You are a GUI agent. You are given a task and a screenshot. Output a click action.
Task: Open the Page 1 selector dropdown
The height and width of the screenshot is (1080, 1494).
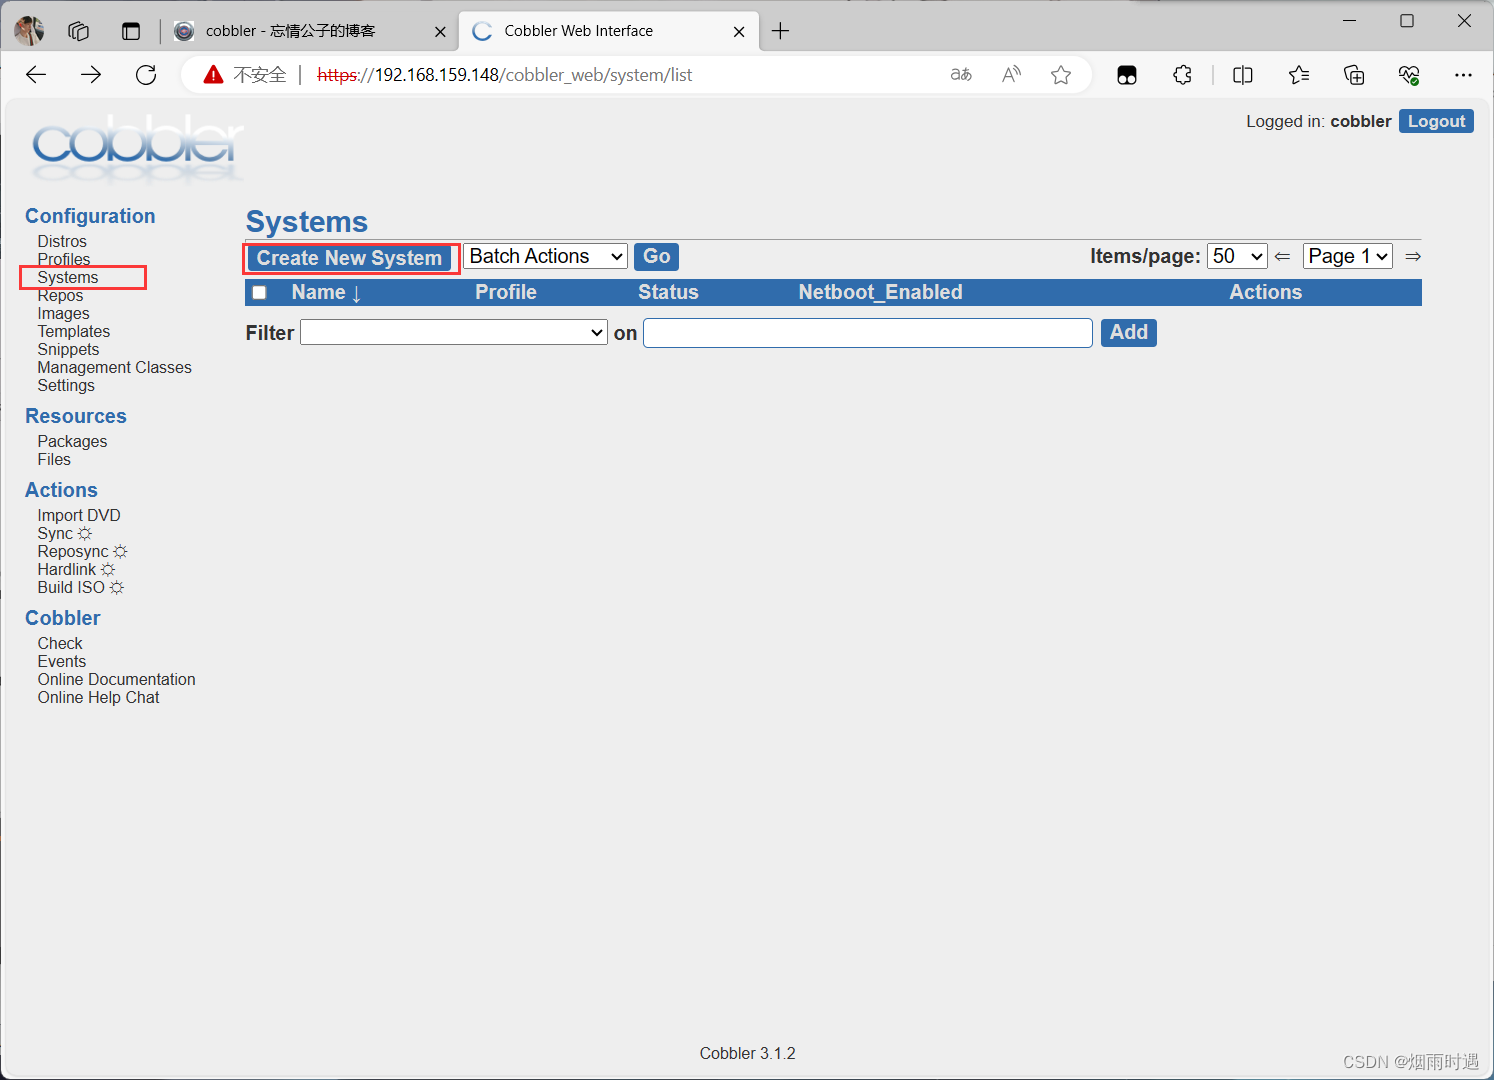pyautogui.click(x=1348, y=257)
